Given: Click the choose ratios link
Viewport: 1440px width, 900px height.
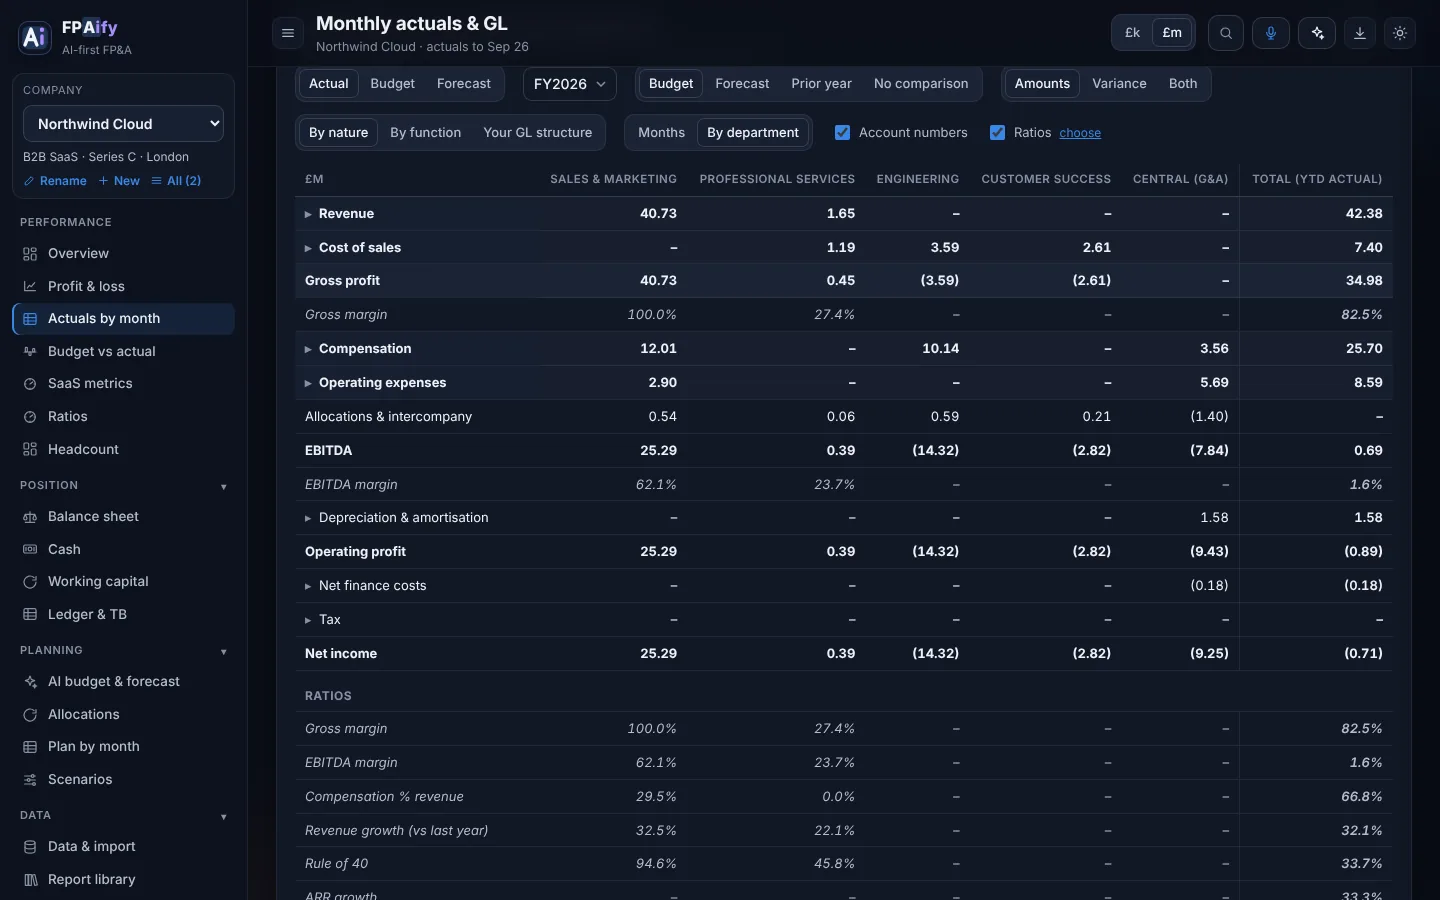Looking at the screenshot, I should coord(1080,133).
